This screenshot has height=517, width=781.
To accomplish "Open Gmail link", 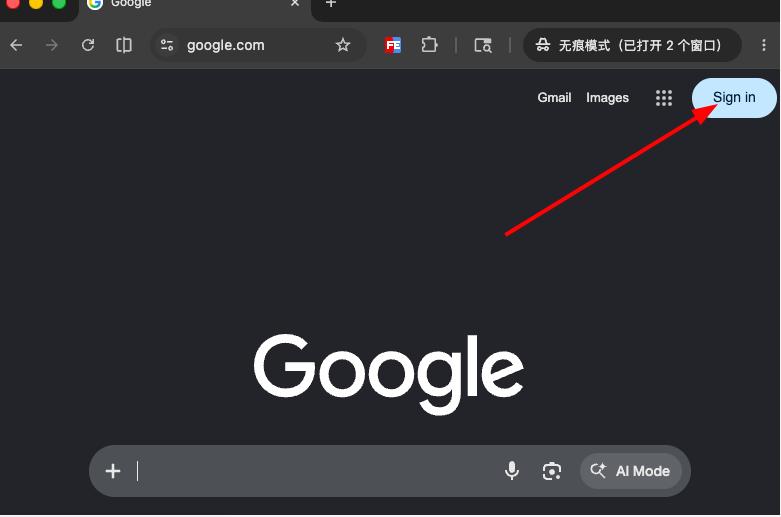I will pyautogui.click(x=554, y=98).
